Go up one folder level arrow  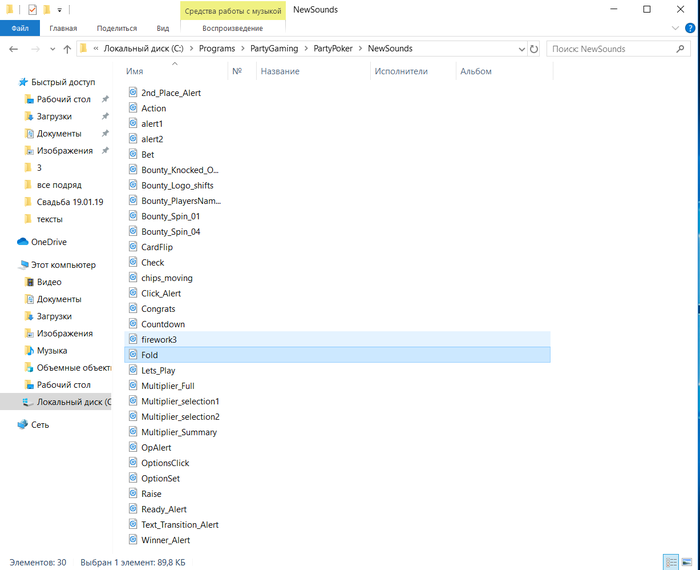pos(67,49)
